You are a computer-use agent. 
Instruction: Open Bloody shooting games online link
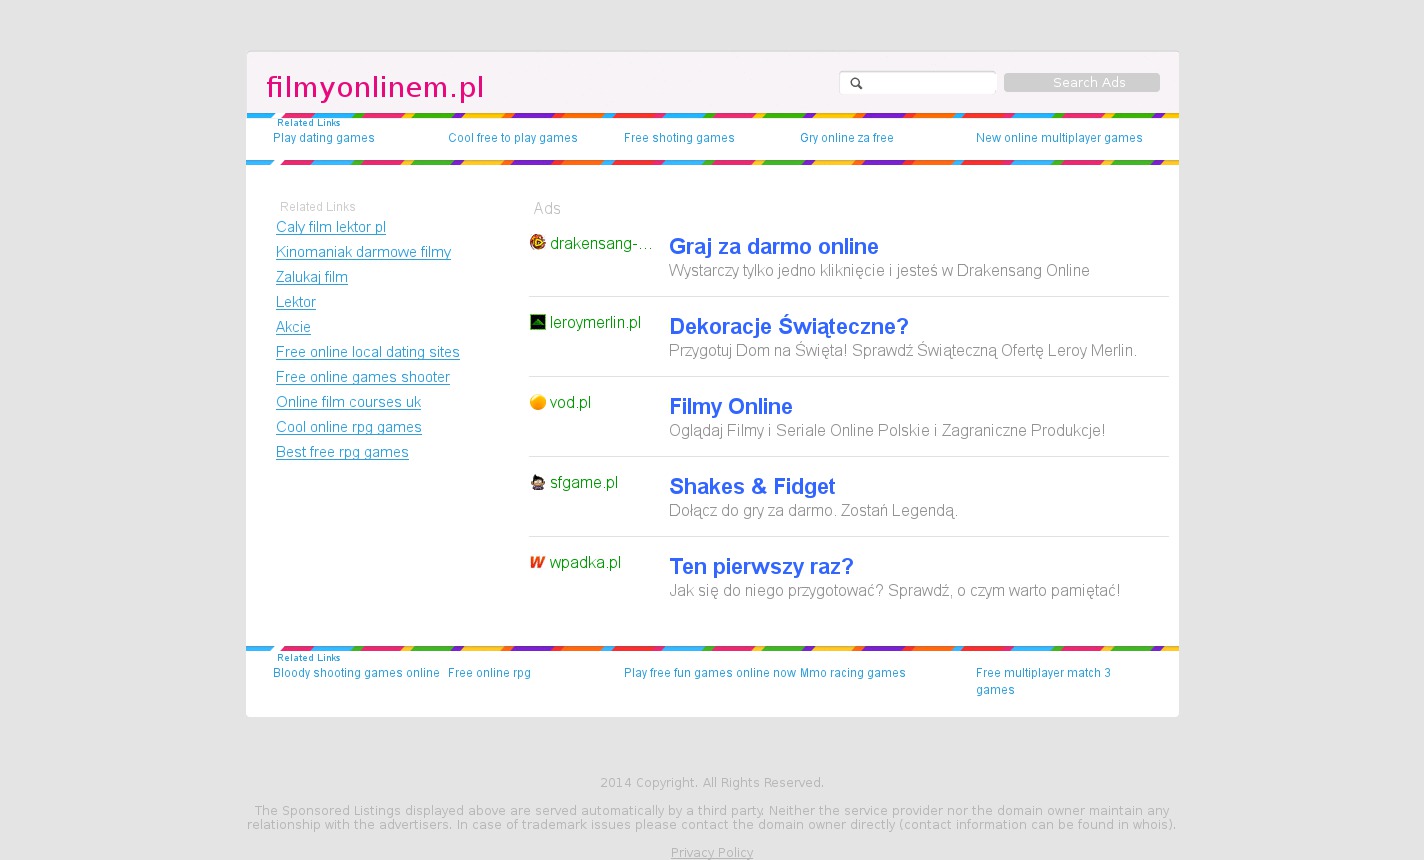pos(356,673)
